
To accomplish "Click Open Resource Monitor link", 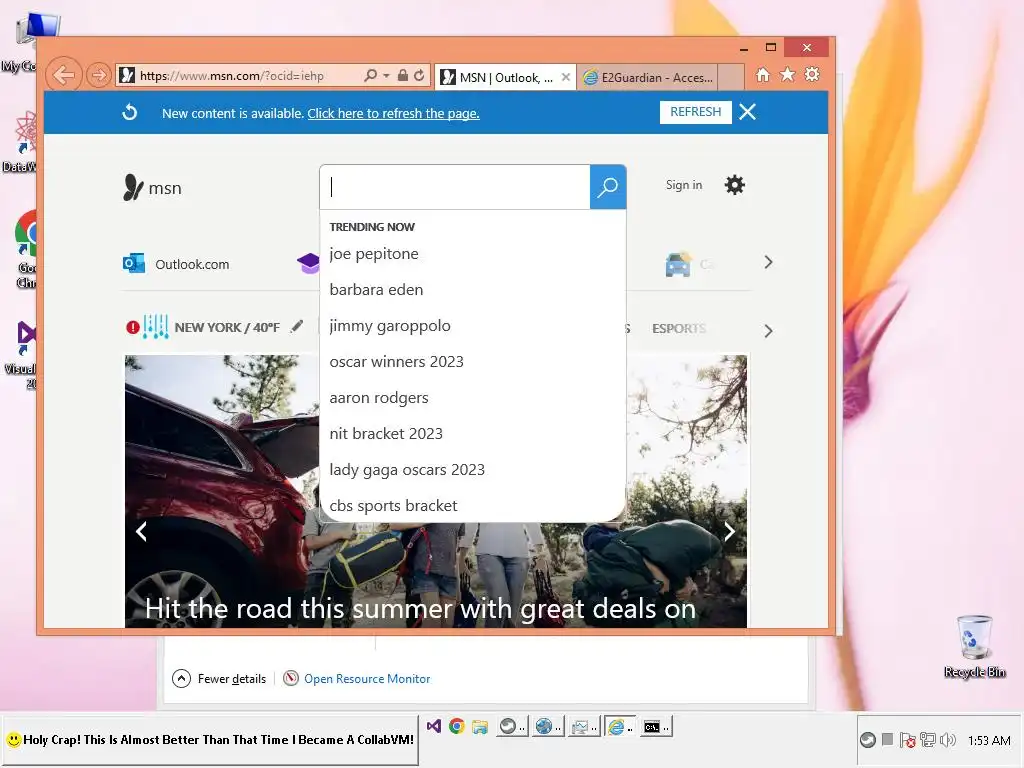I will 366,679.
